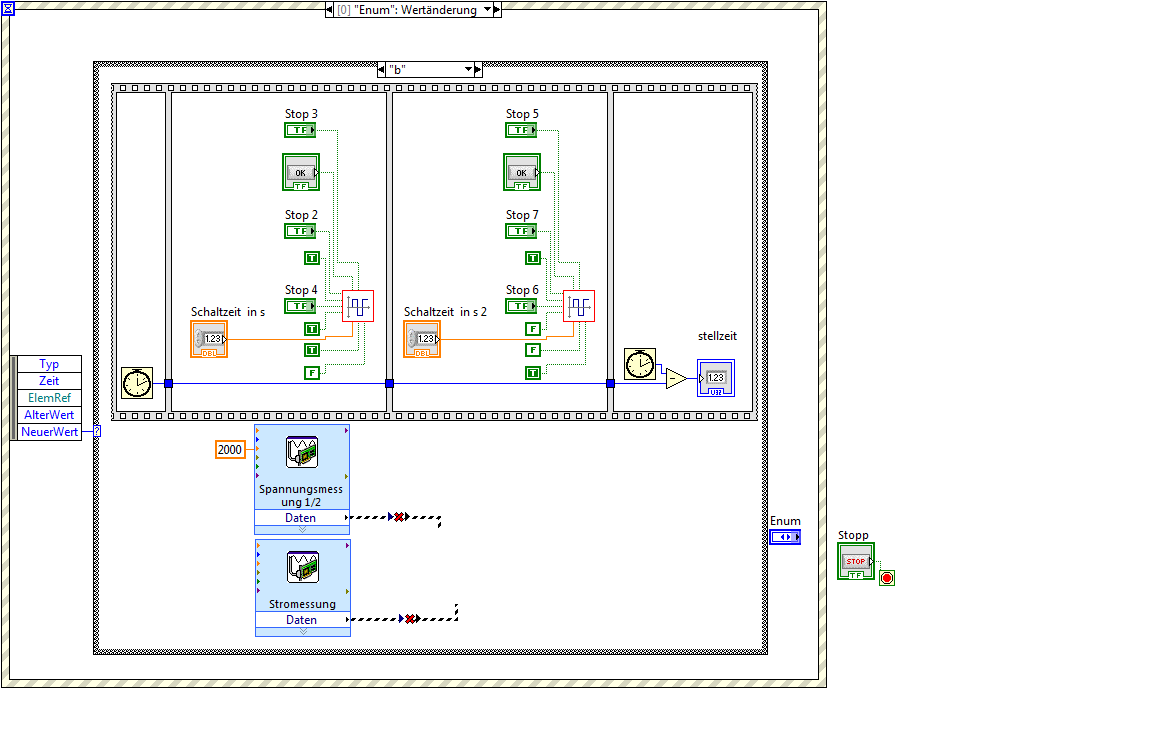Go to previous event case with left arrow
The width and height of the screenshot is (1152, 734).
pos(330,10)
